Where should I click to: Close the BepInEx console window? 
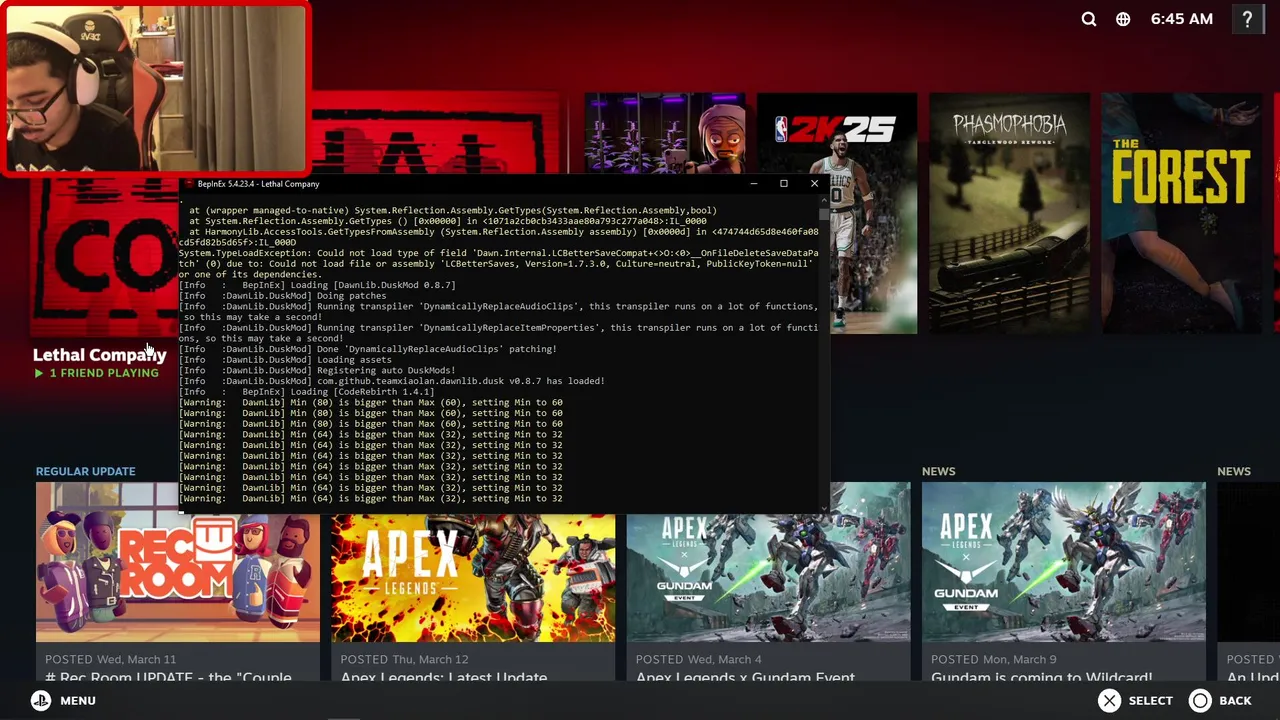[814, 184]
